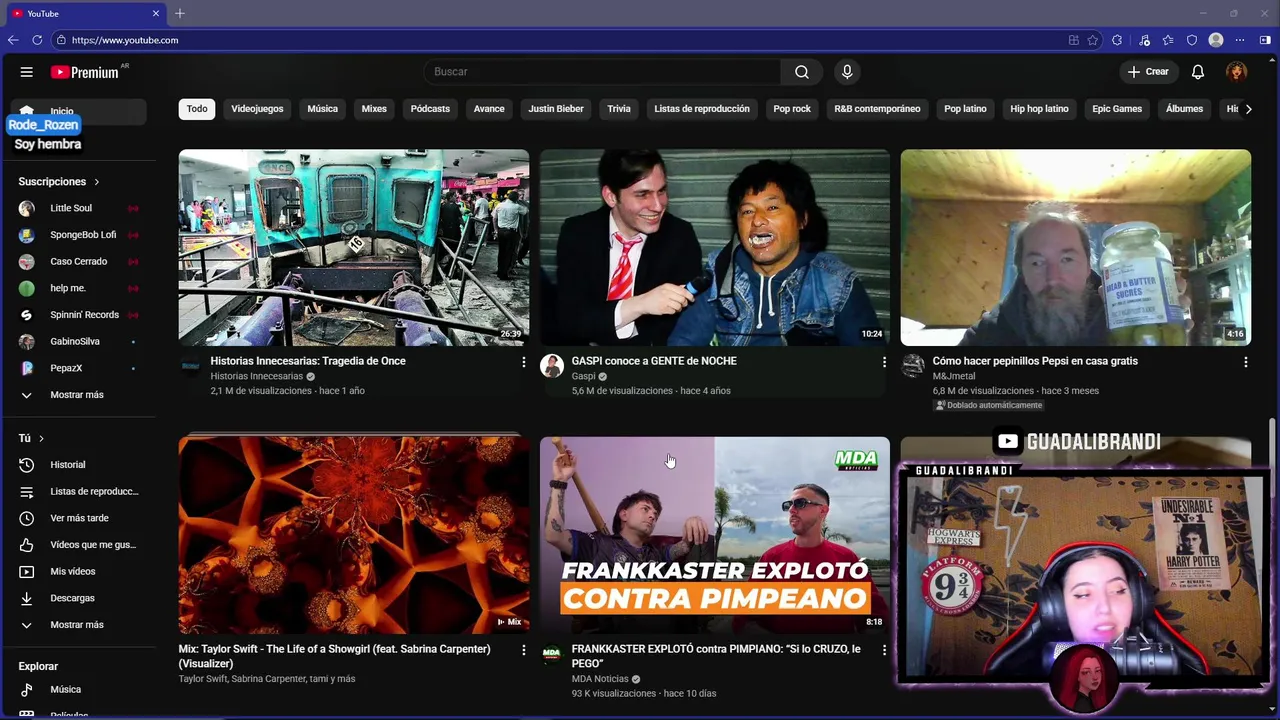Select the Mixes filter chip

pyautogui.click(x=374, y=109)
